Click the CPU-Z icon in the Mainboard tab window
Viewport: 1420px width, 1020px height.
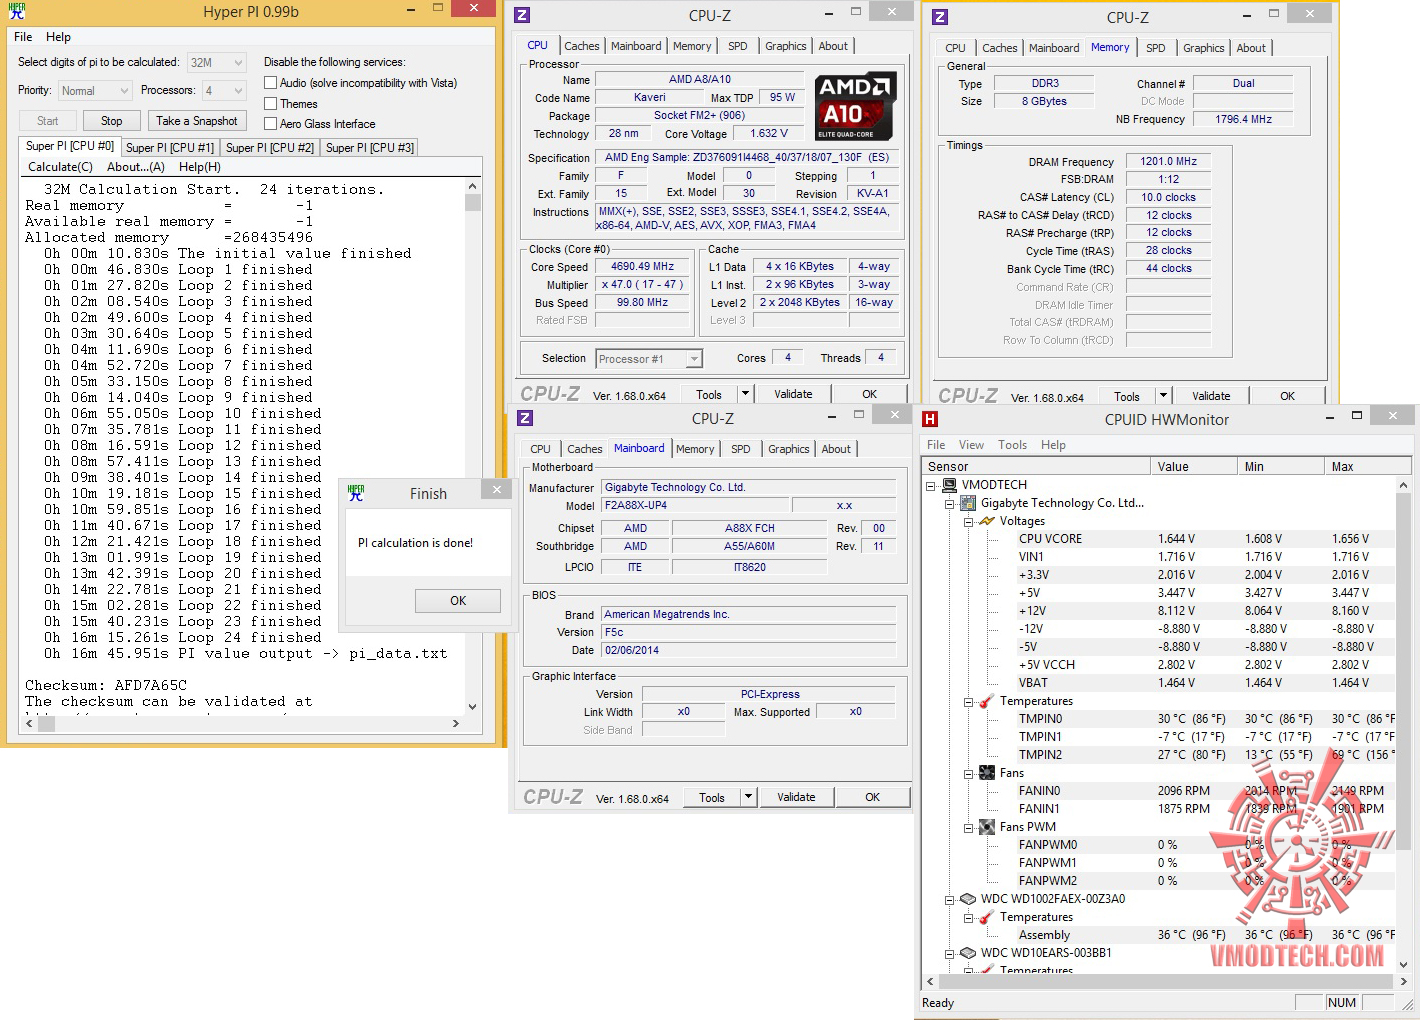(x=525, y=418)
